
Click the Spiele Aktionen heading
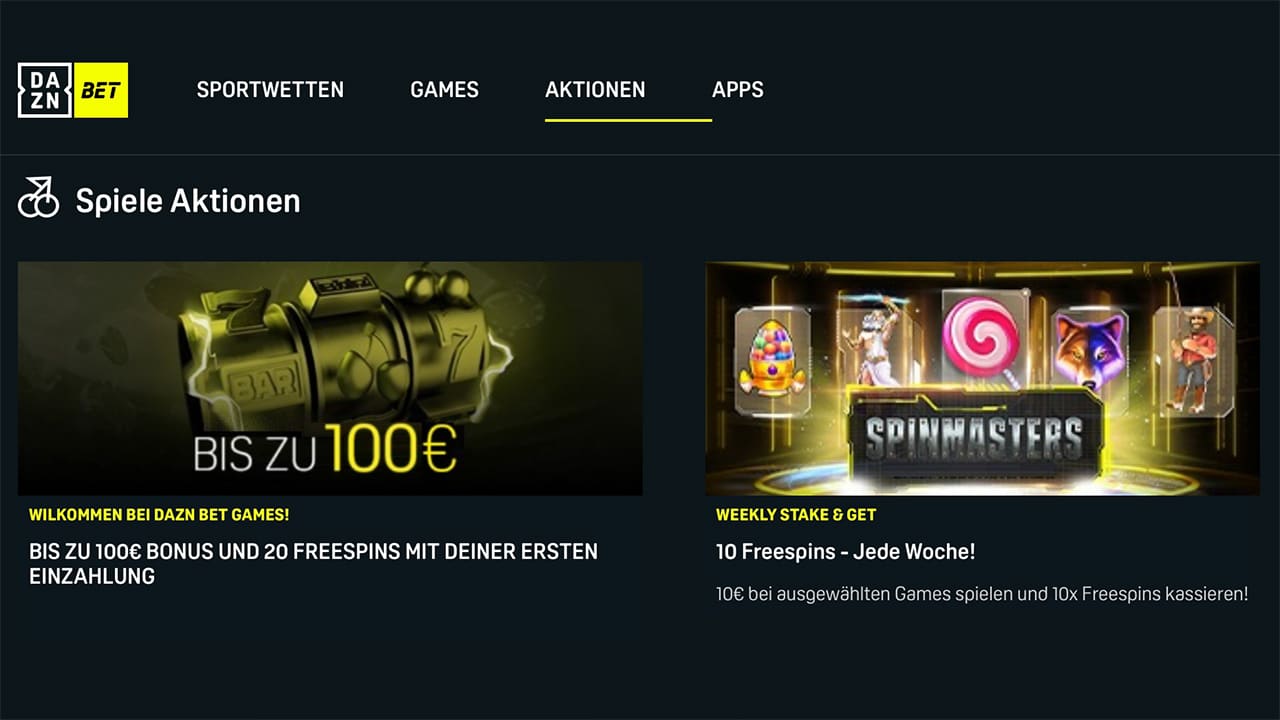tap(188, 200)
